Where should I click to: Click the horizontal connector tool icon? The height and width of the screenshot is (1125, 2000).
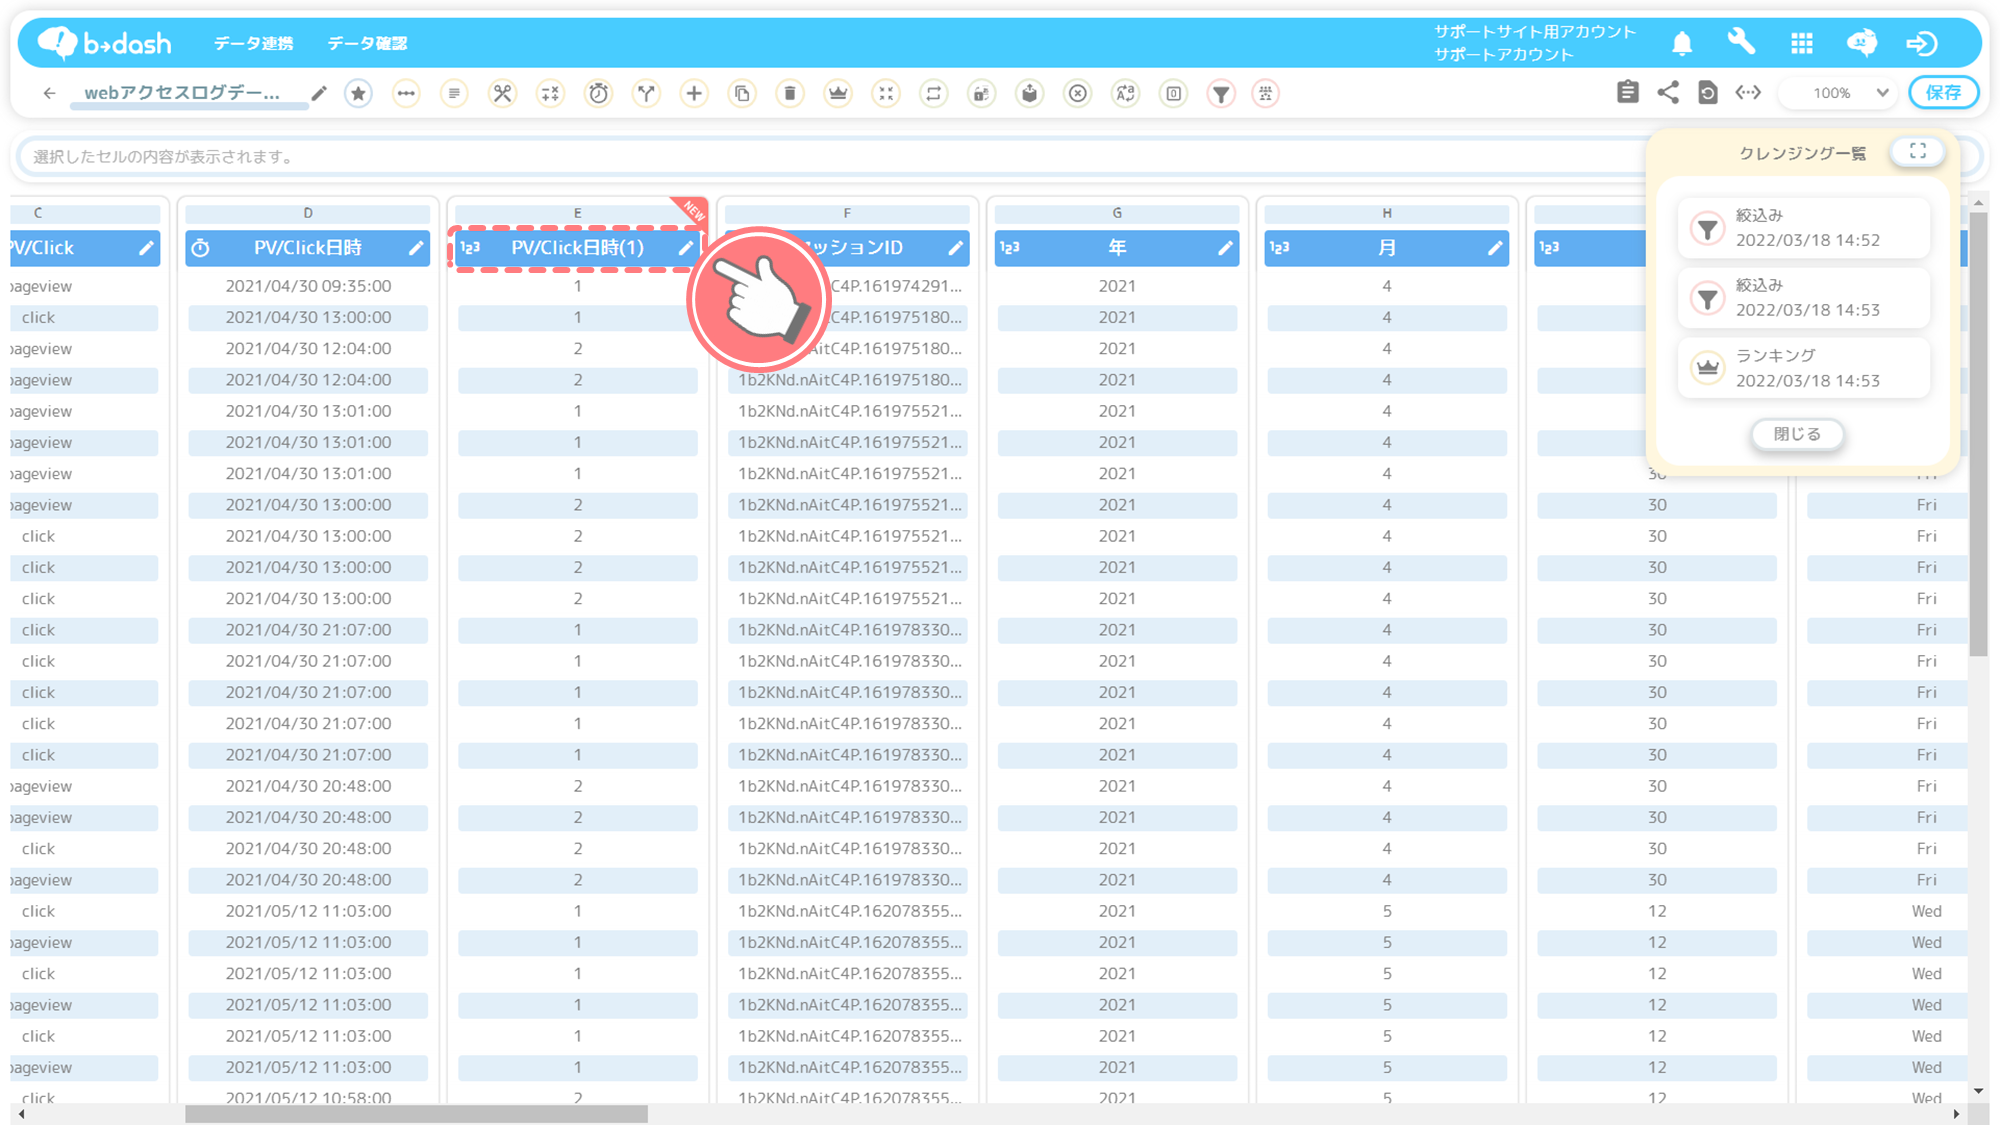pyautogui.click(x=406, y=93)
